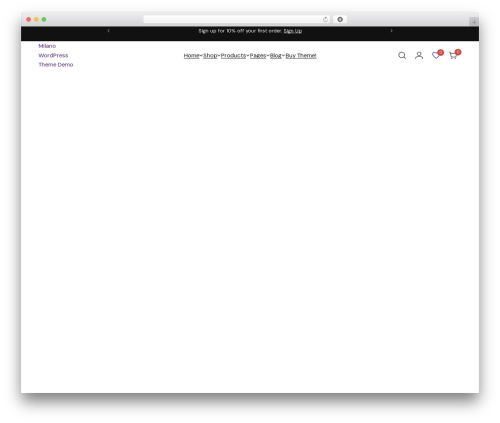
Task: Open the Blog menu
Action: click(x=275, y=56)
